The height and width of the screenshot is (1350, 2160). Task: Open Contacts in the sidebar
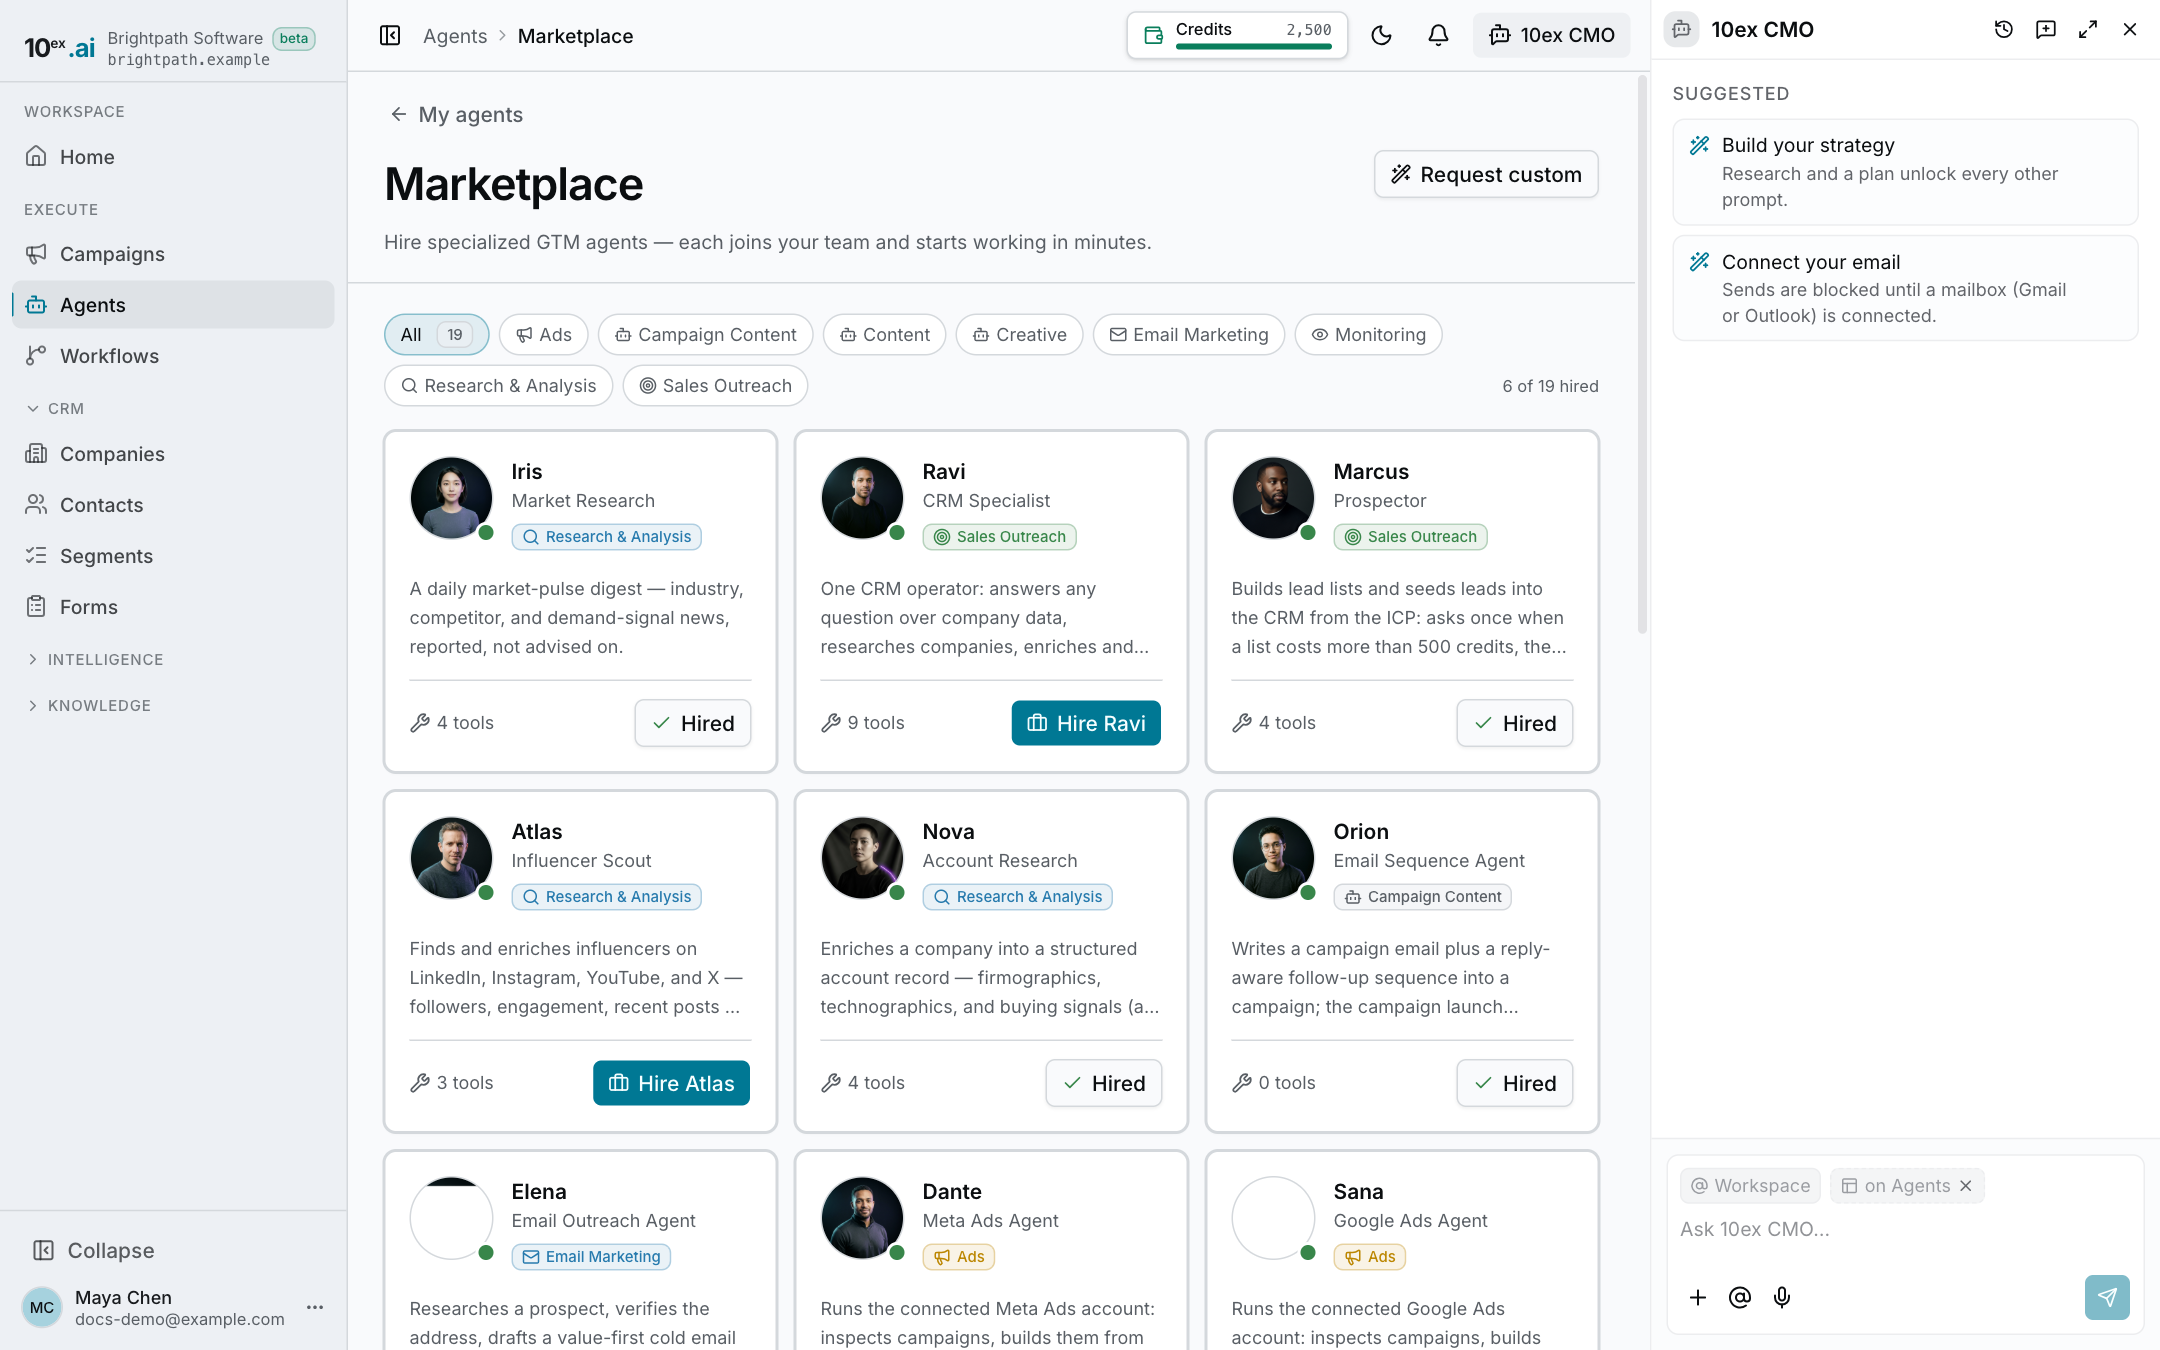[173, 505]
